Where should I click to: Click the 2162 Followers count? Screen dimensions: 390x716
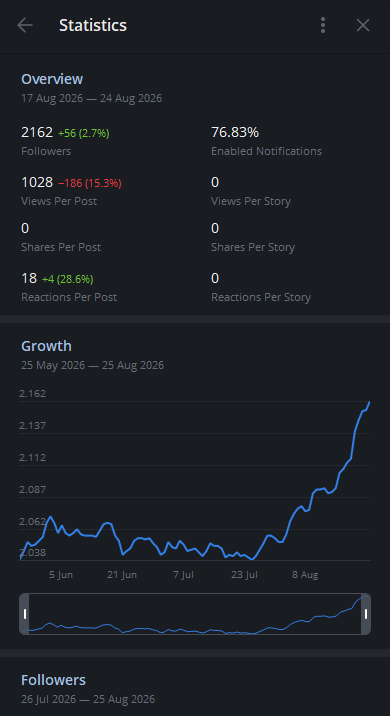click(x=37, y=132)
